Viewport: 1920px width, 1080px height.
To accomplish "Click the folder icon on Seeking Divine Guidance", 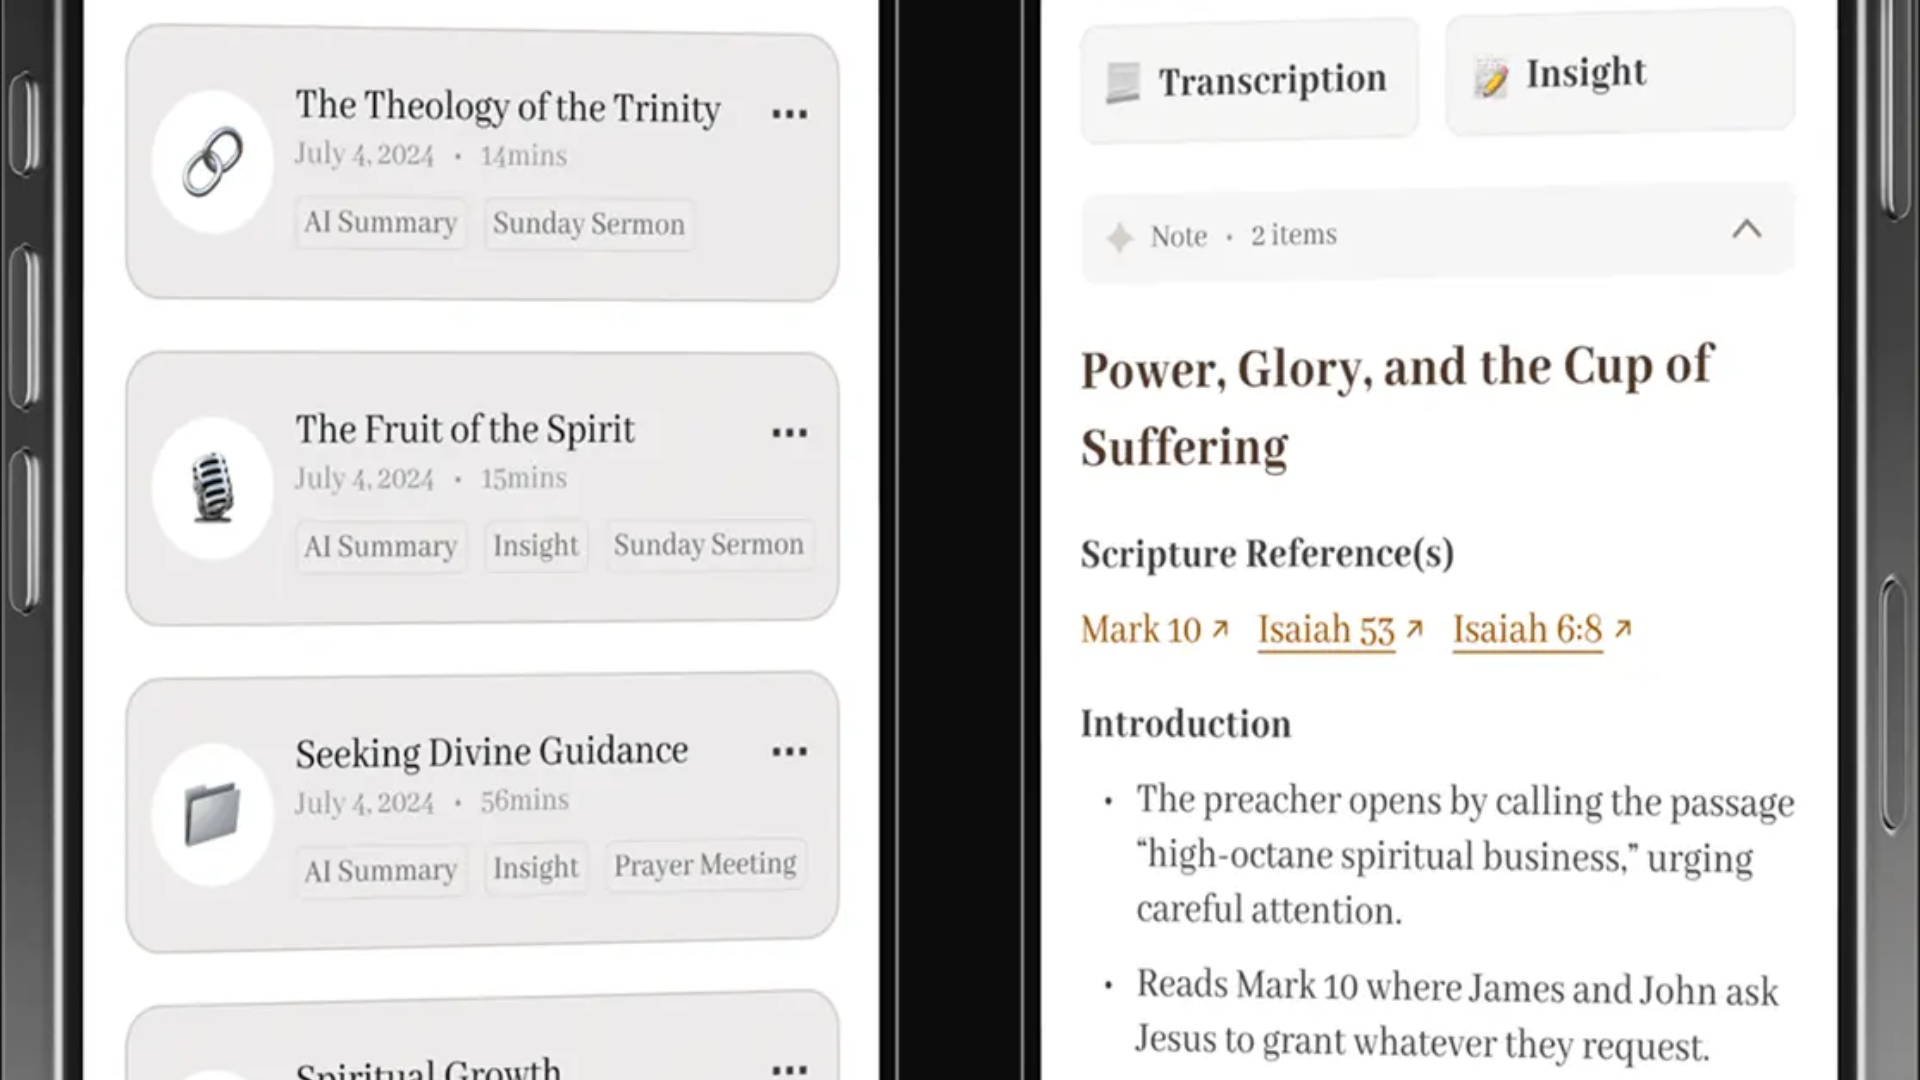I will point(212,813).
